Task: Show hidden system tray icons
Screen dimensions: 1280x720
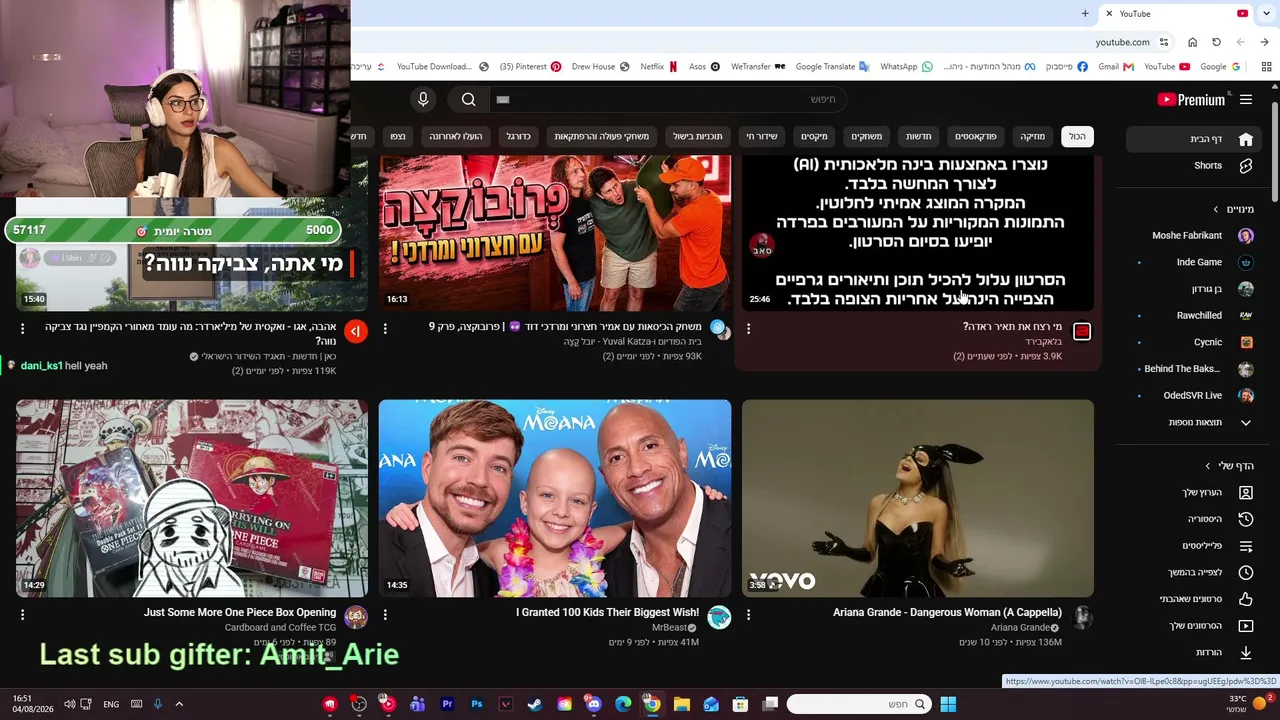Action: click(179, 704)
